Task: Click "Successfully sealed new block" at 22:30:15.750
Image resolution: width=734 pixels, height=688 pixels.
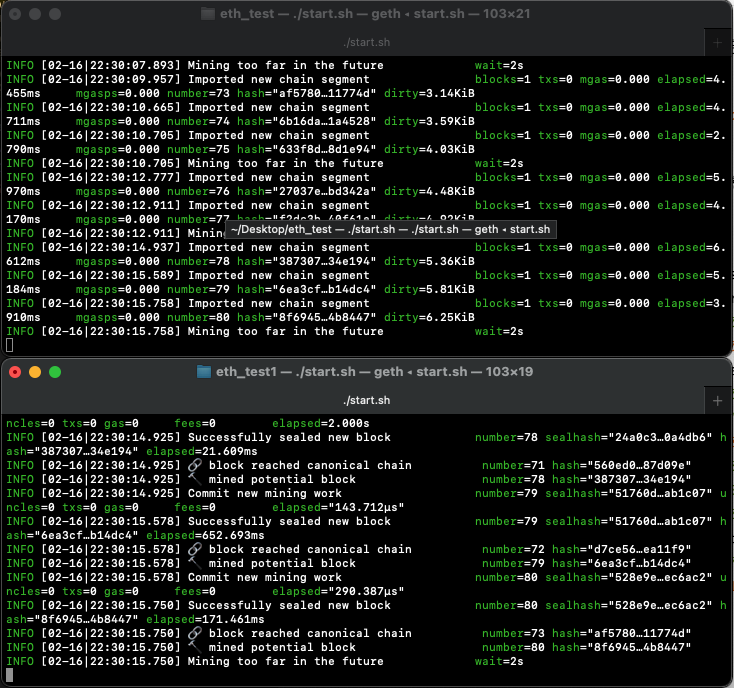Action: point(289,606)
